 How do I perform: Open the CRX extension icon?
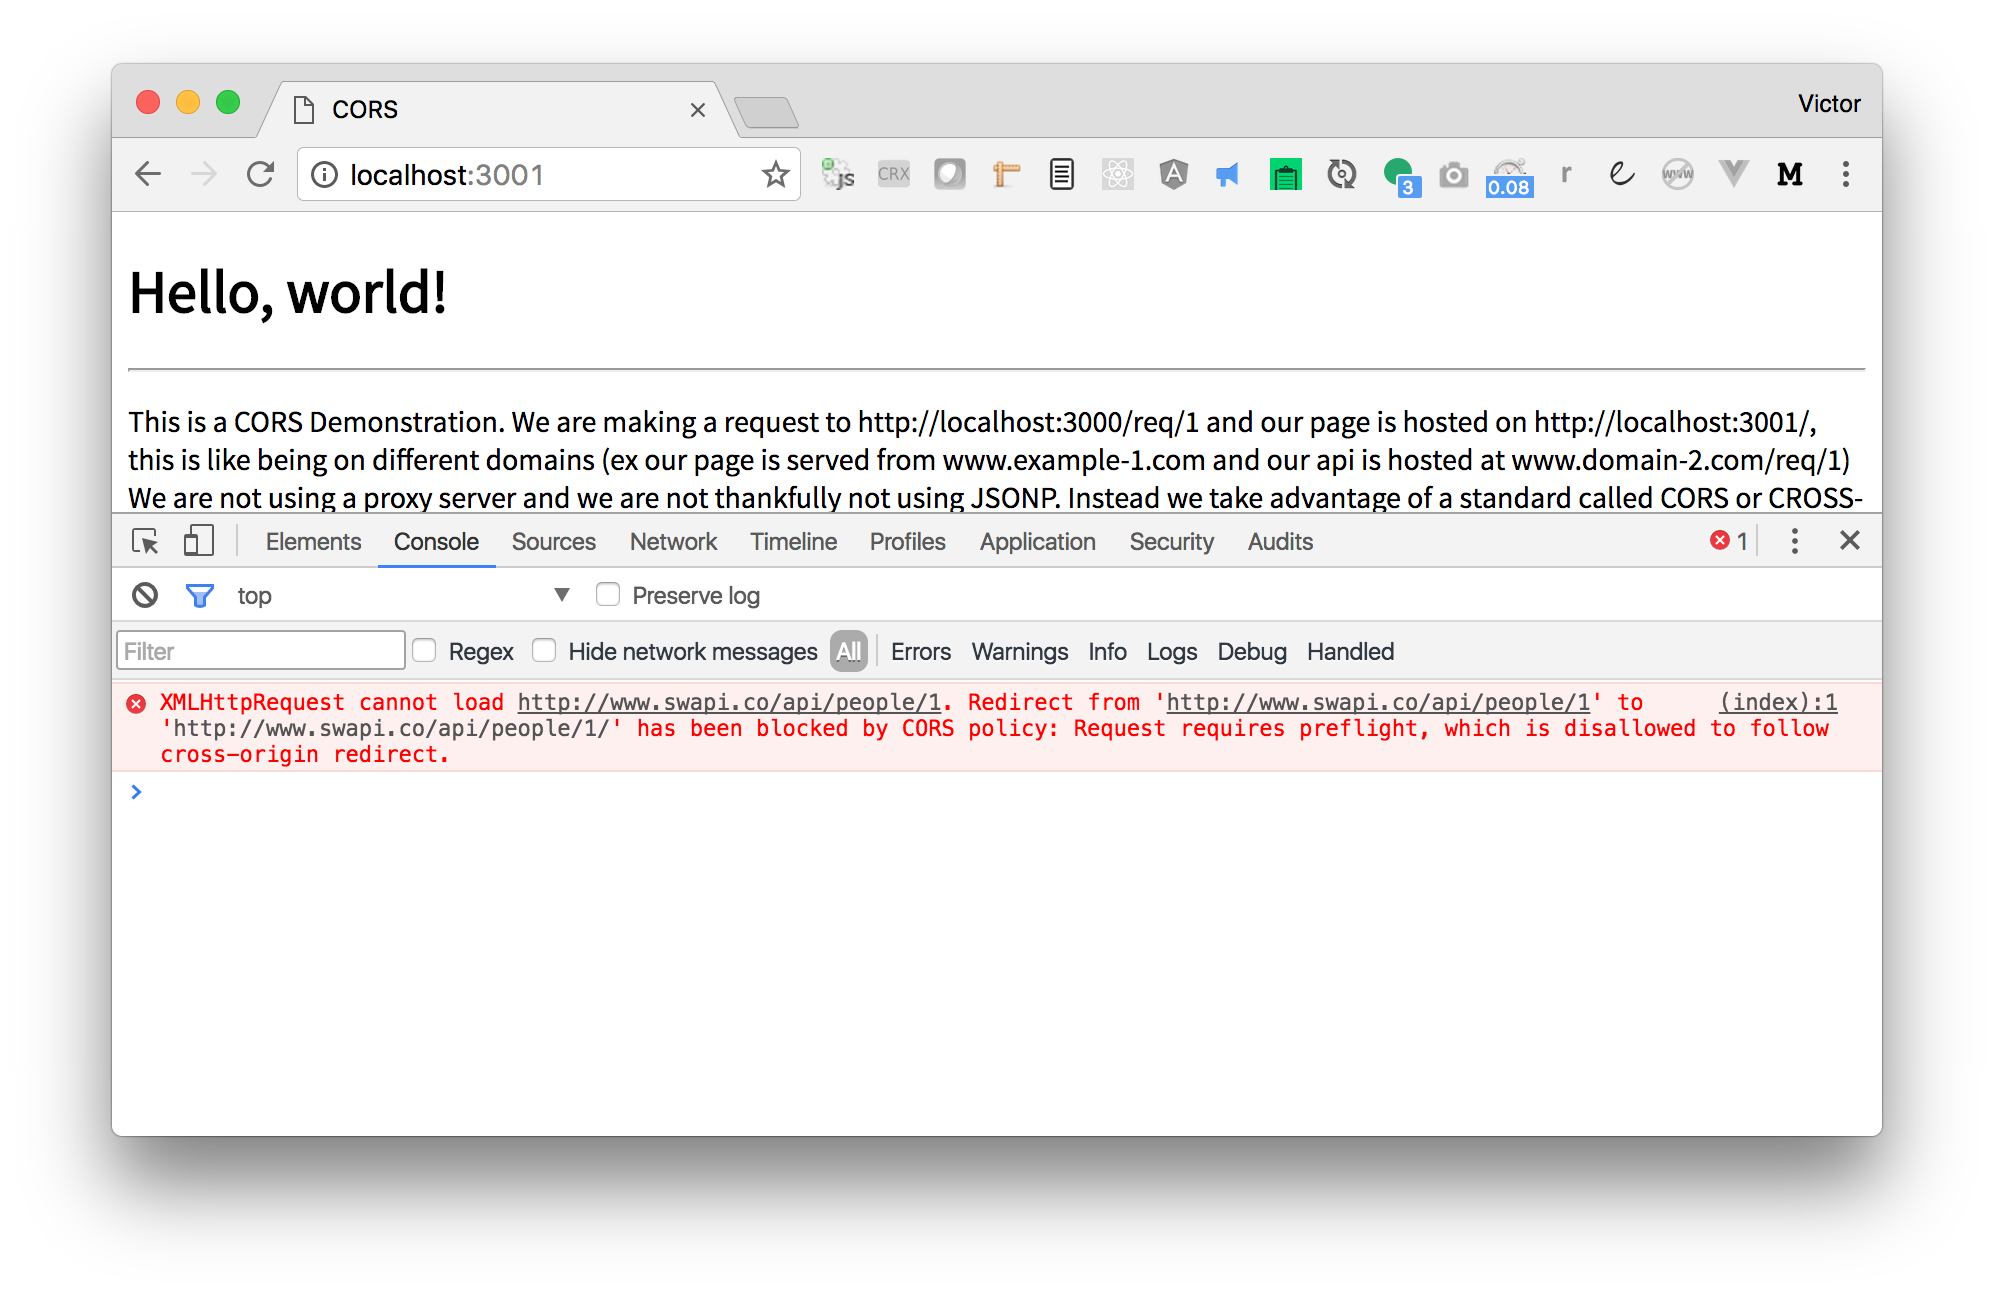tap(893, 174)
